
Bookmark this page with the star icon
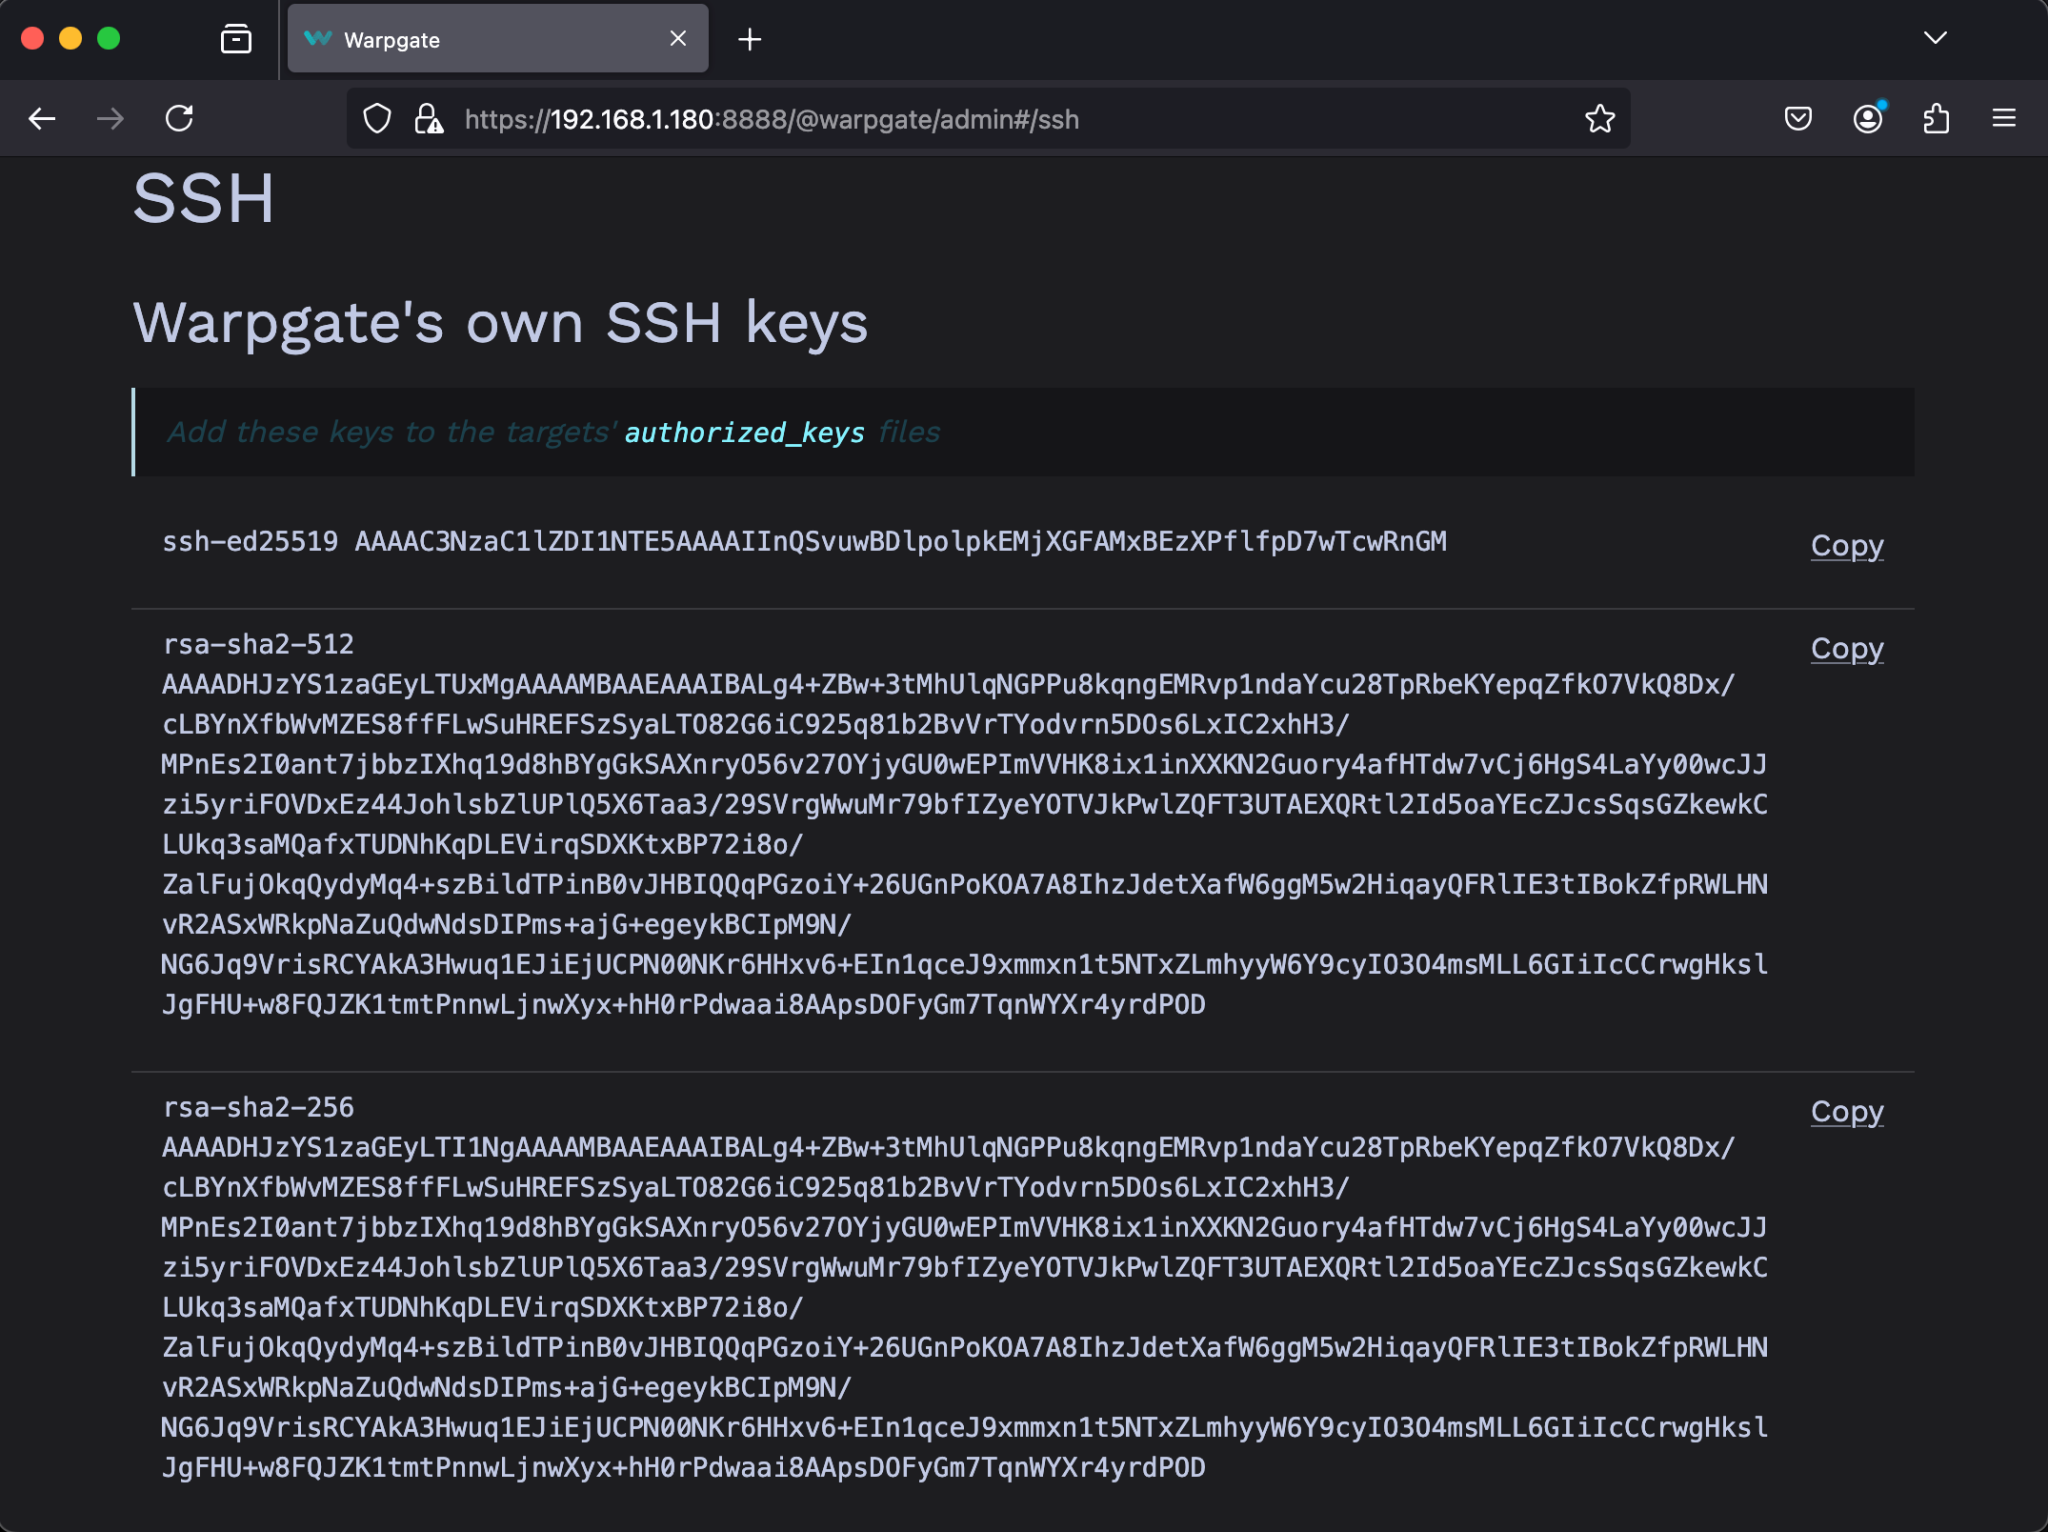tap(1599, 118)
